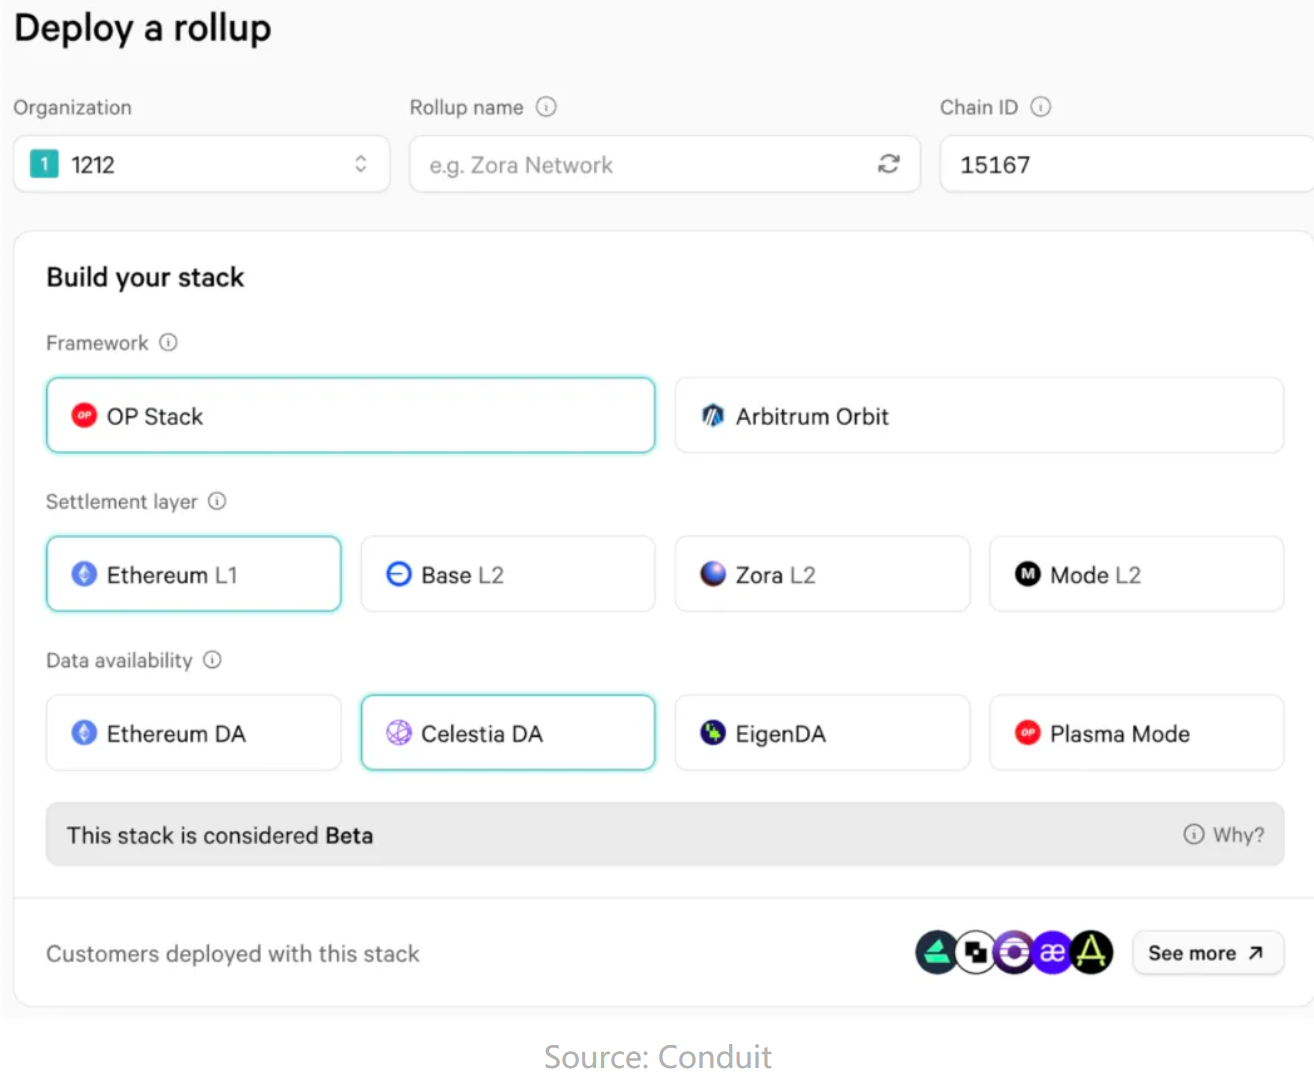Click the 'Build your stack' heading
The width and height of the screenshot is (1314, 1081).
click(145, 277)
